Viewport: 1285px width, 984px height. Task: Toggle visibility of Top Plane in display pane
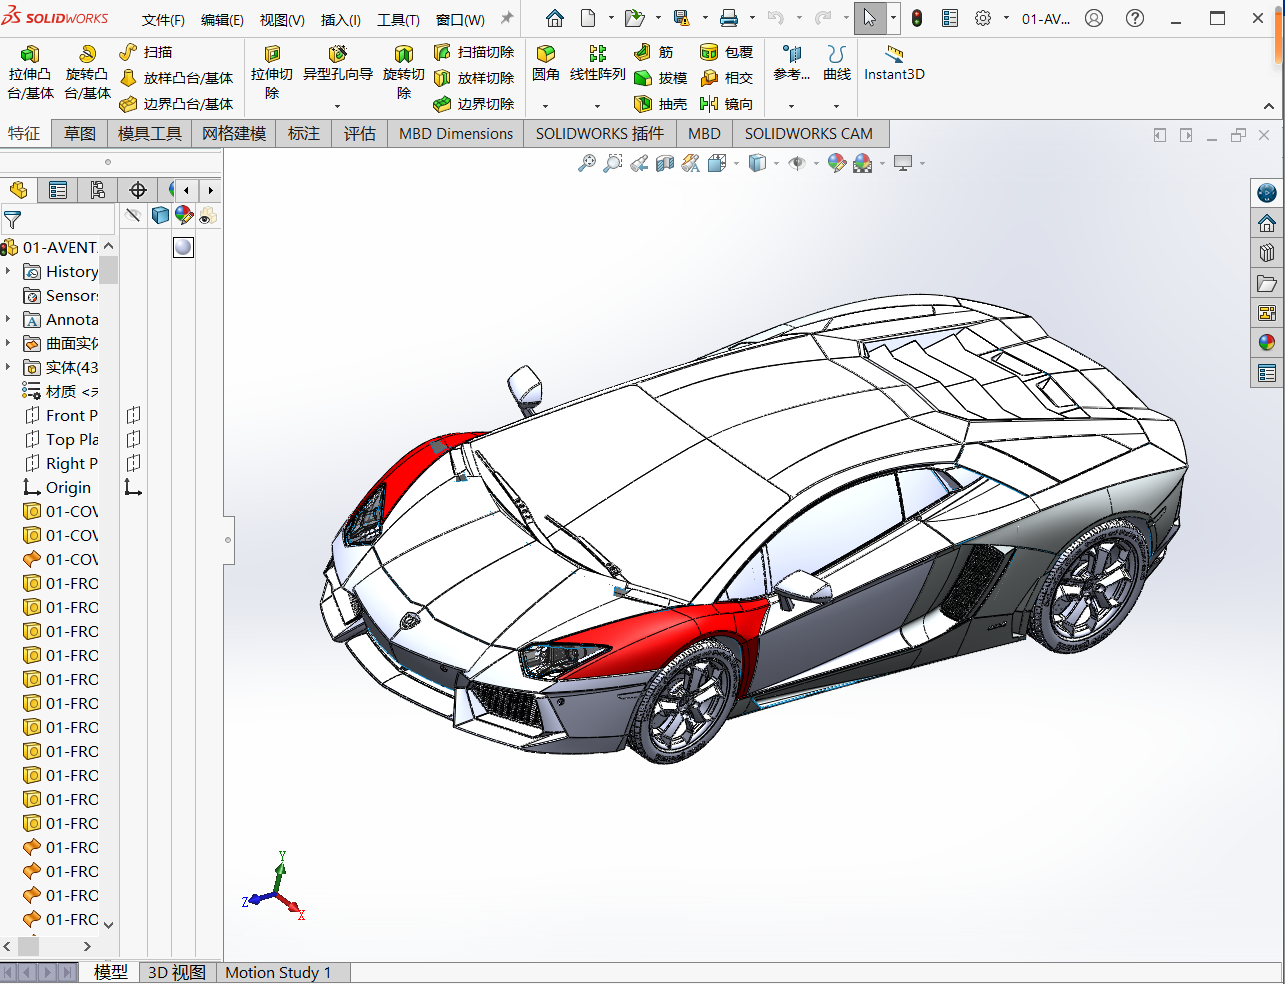tap(133, 439)
